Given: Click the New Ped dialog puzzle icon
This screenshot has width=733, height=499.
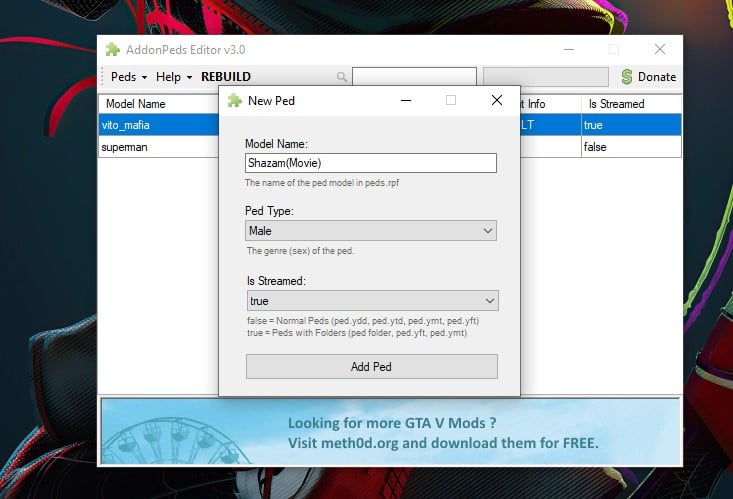Looking at the screenshot, I should [x=234, y=100].
